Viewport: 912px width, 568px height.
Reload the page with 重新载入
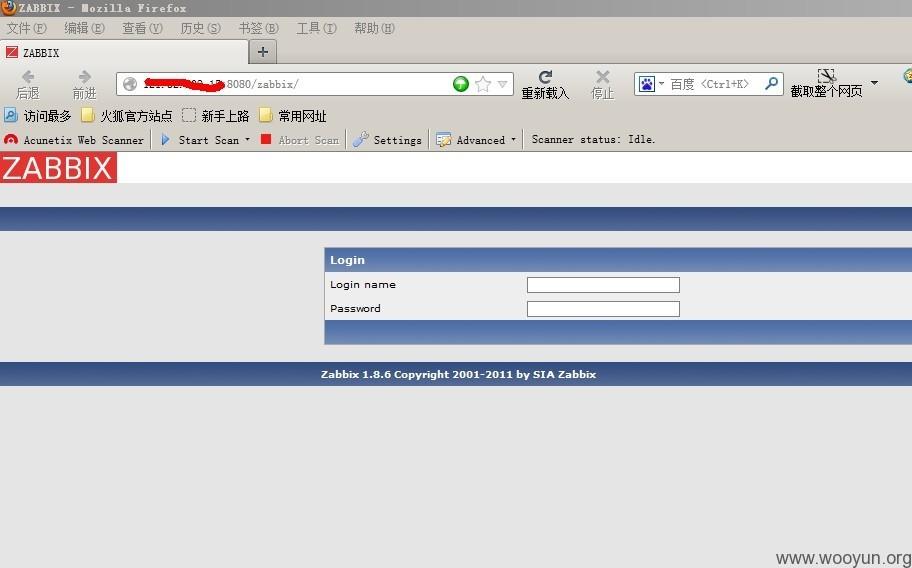coord(545,84)
